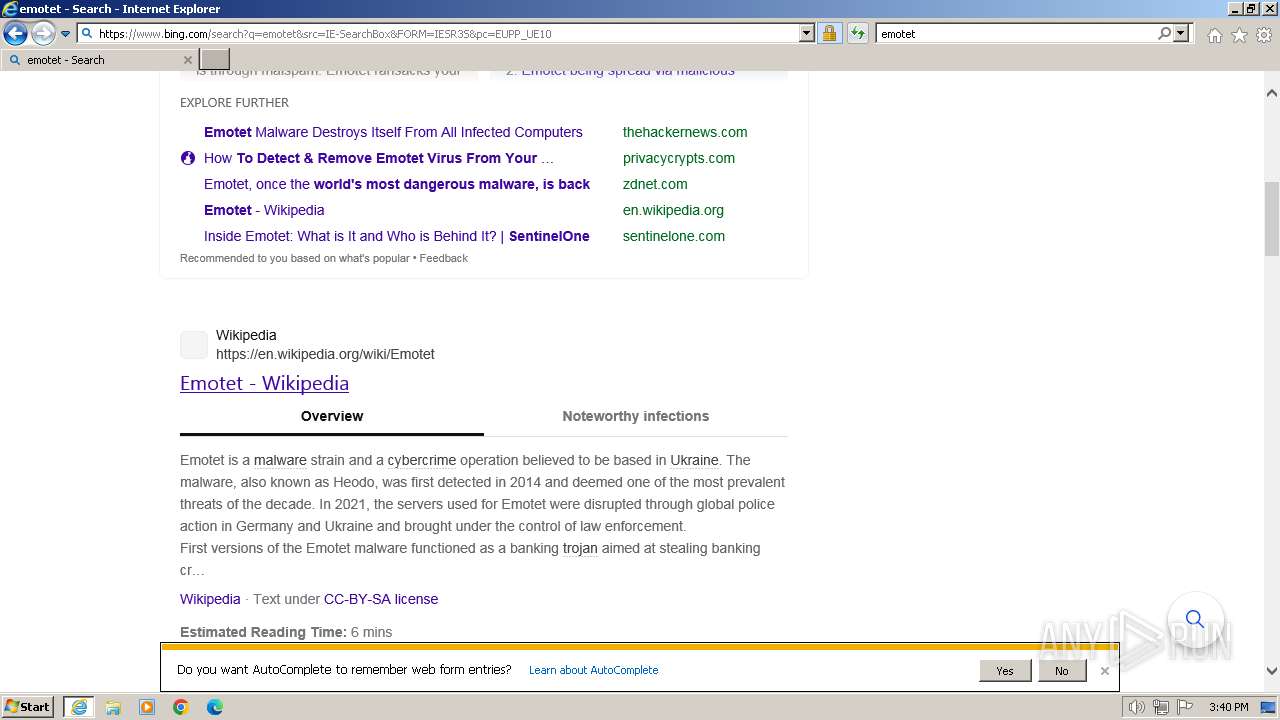Click the security lock icon
The height and width of the screenshot is (720, 1280).
click(829, 33)
